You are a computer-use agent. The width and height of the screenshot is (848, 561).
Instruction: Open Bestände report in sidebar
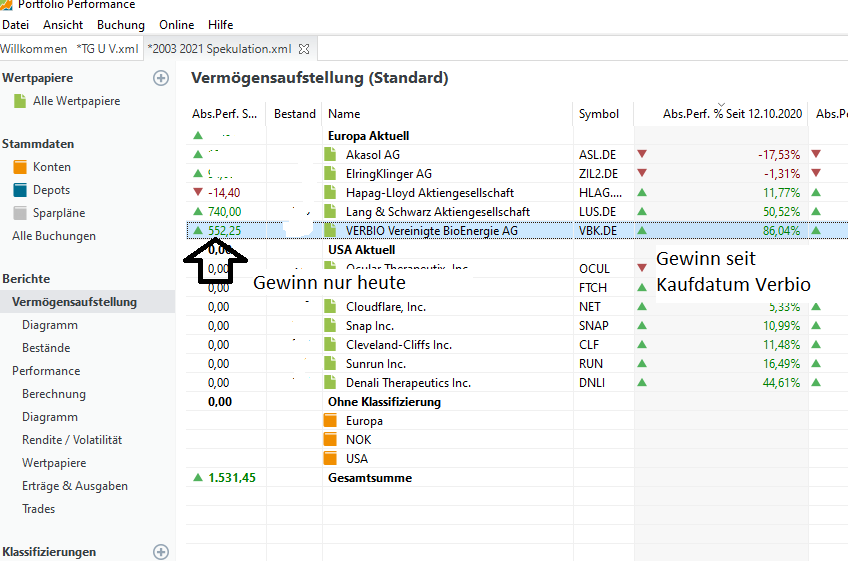click(46, 348)
